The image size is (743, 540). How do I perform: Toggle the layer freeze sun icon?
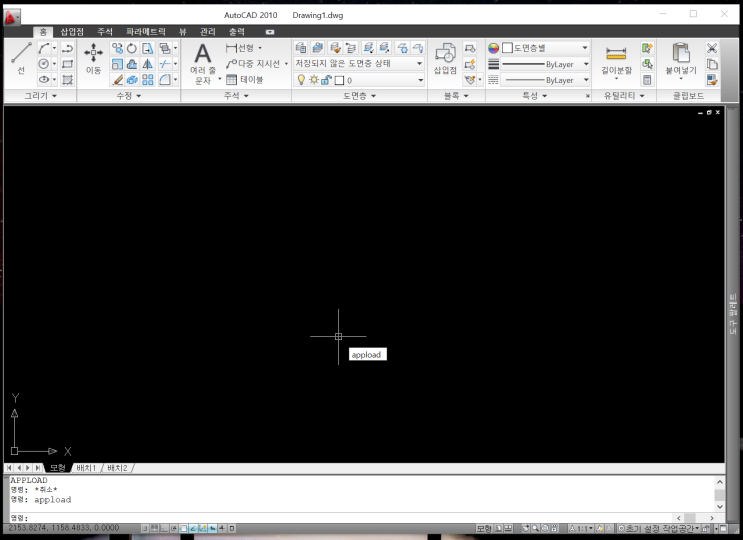point(314,80)
